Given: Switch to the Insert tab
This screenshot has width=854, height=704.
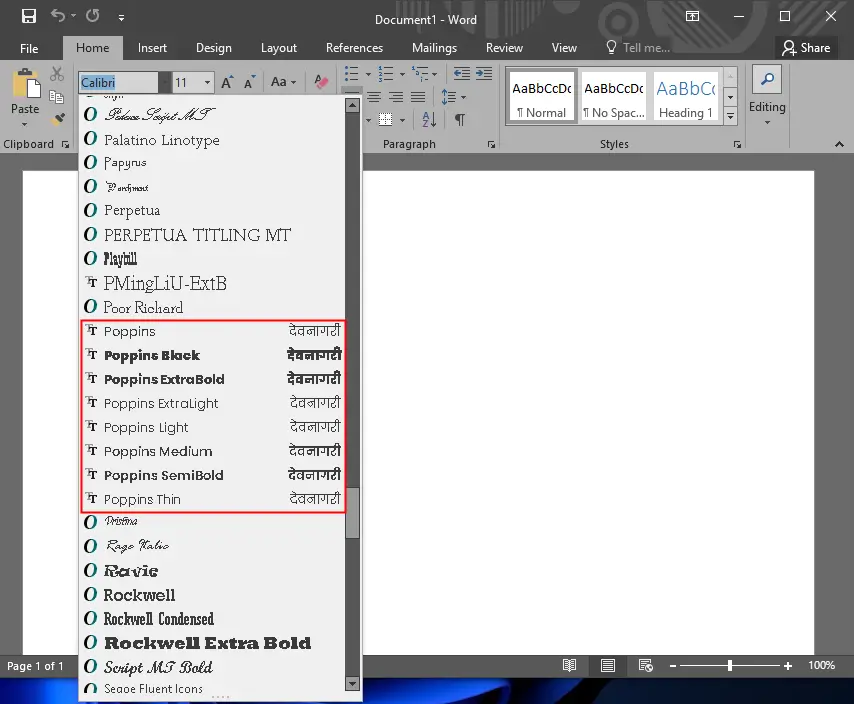Looking at the screenshot, I should (x=152, y=48).
